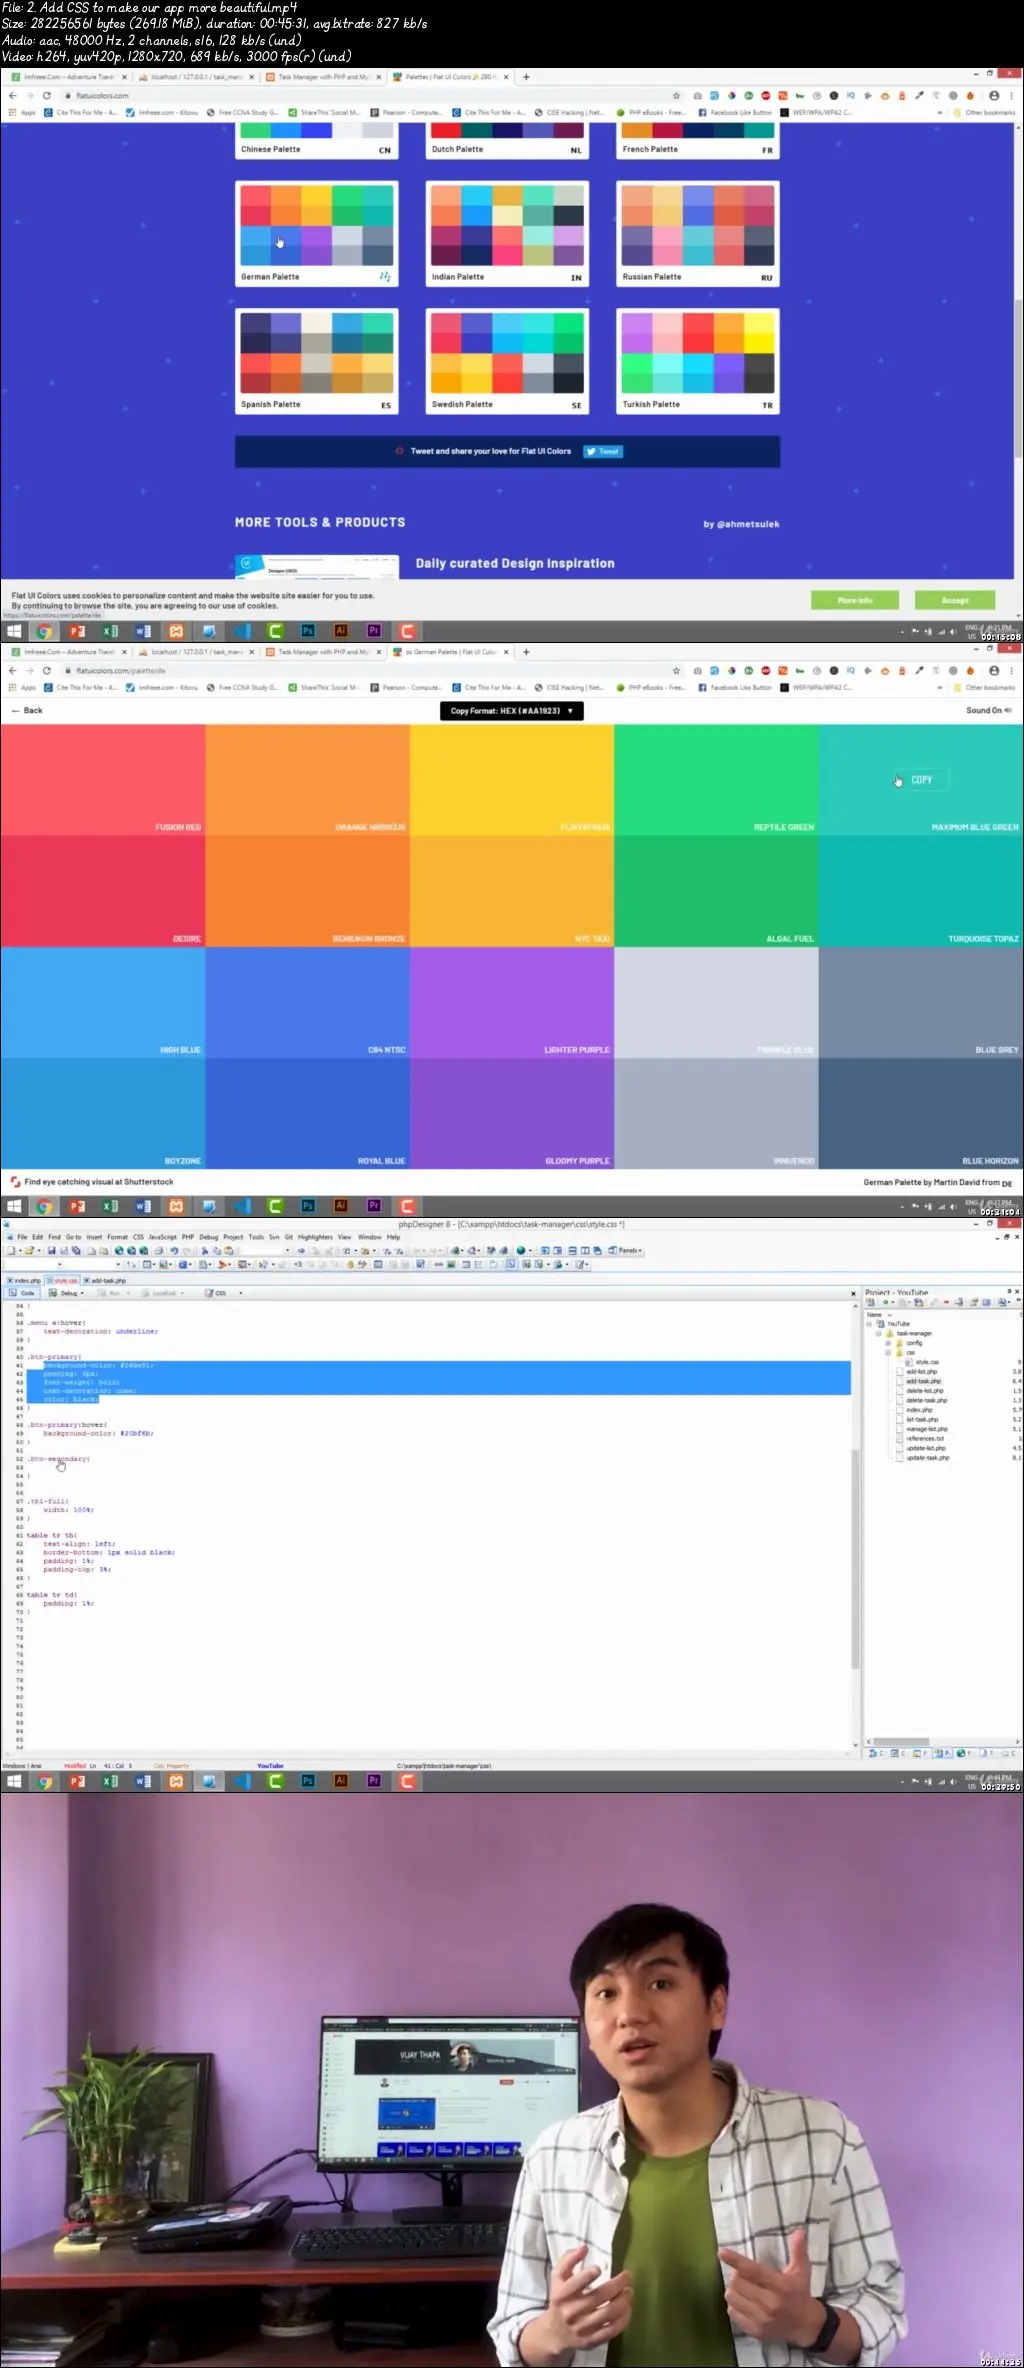Close the Project - YouTube panel in phpDesigner
The image size is (1024, 2368).
tap(1017, 1292)
